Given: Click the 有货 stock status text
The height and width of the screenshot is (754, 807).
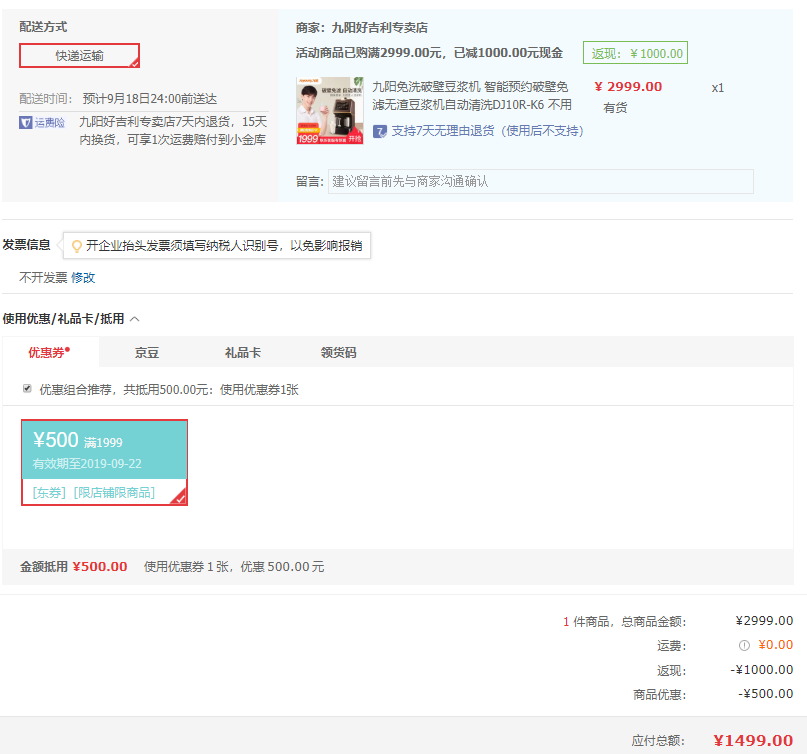Looking at the screenshot, I should click(615, 108).
